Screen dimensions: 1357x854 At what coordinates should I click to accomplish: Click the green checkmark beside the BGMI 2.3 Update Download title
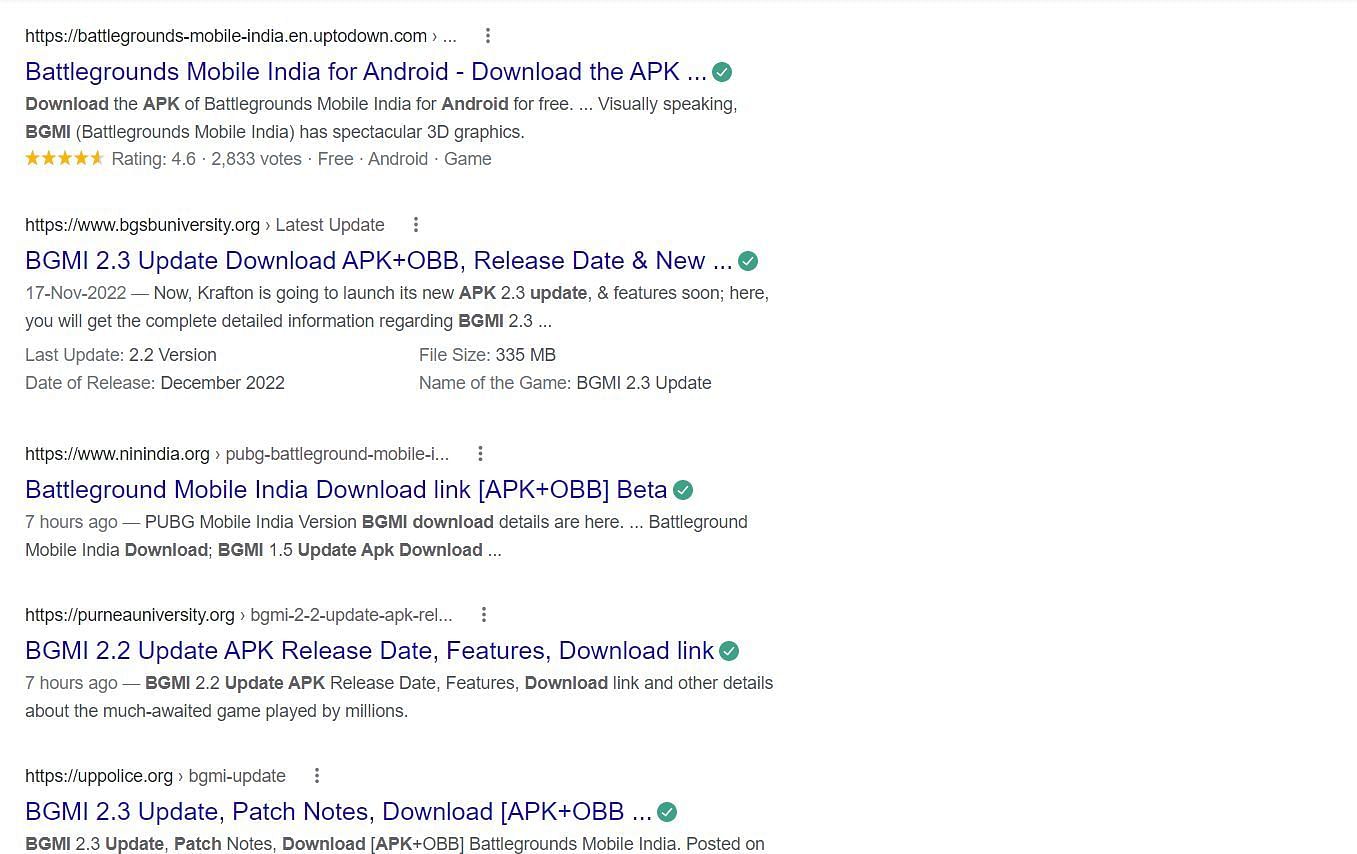click(748, 261)
